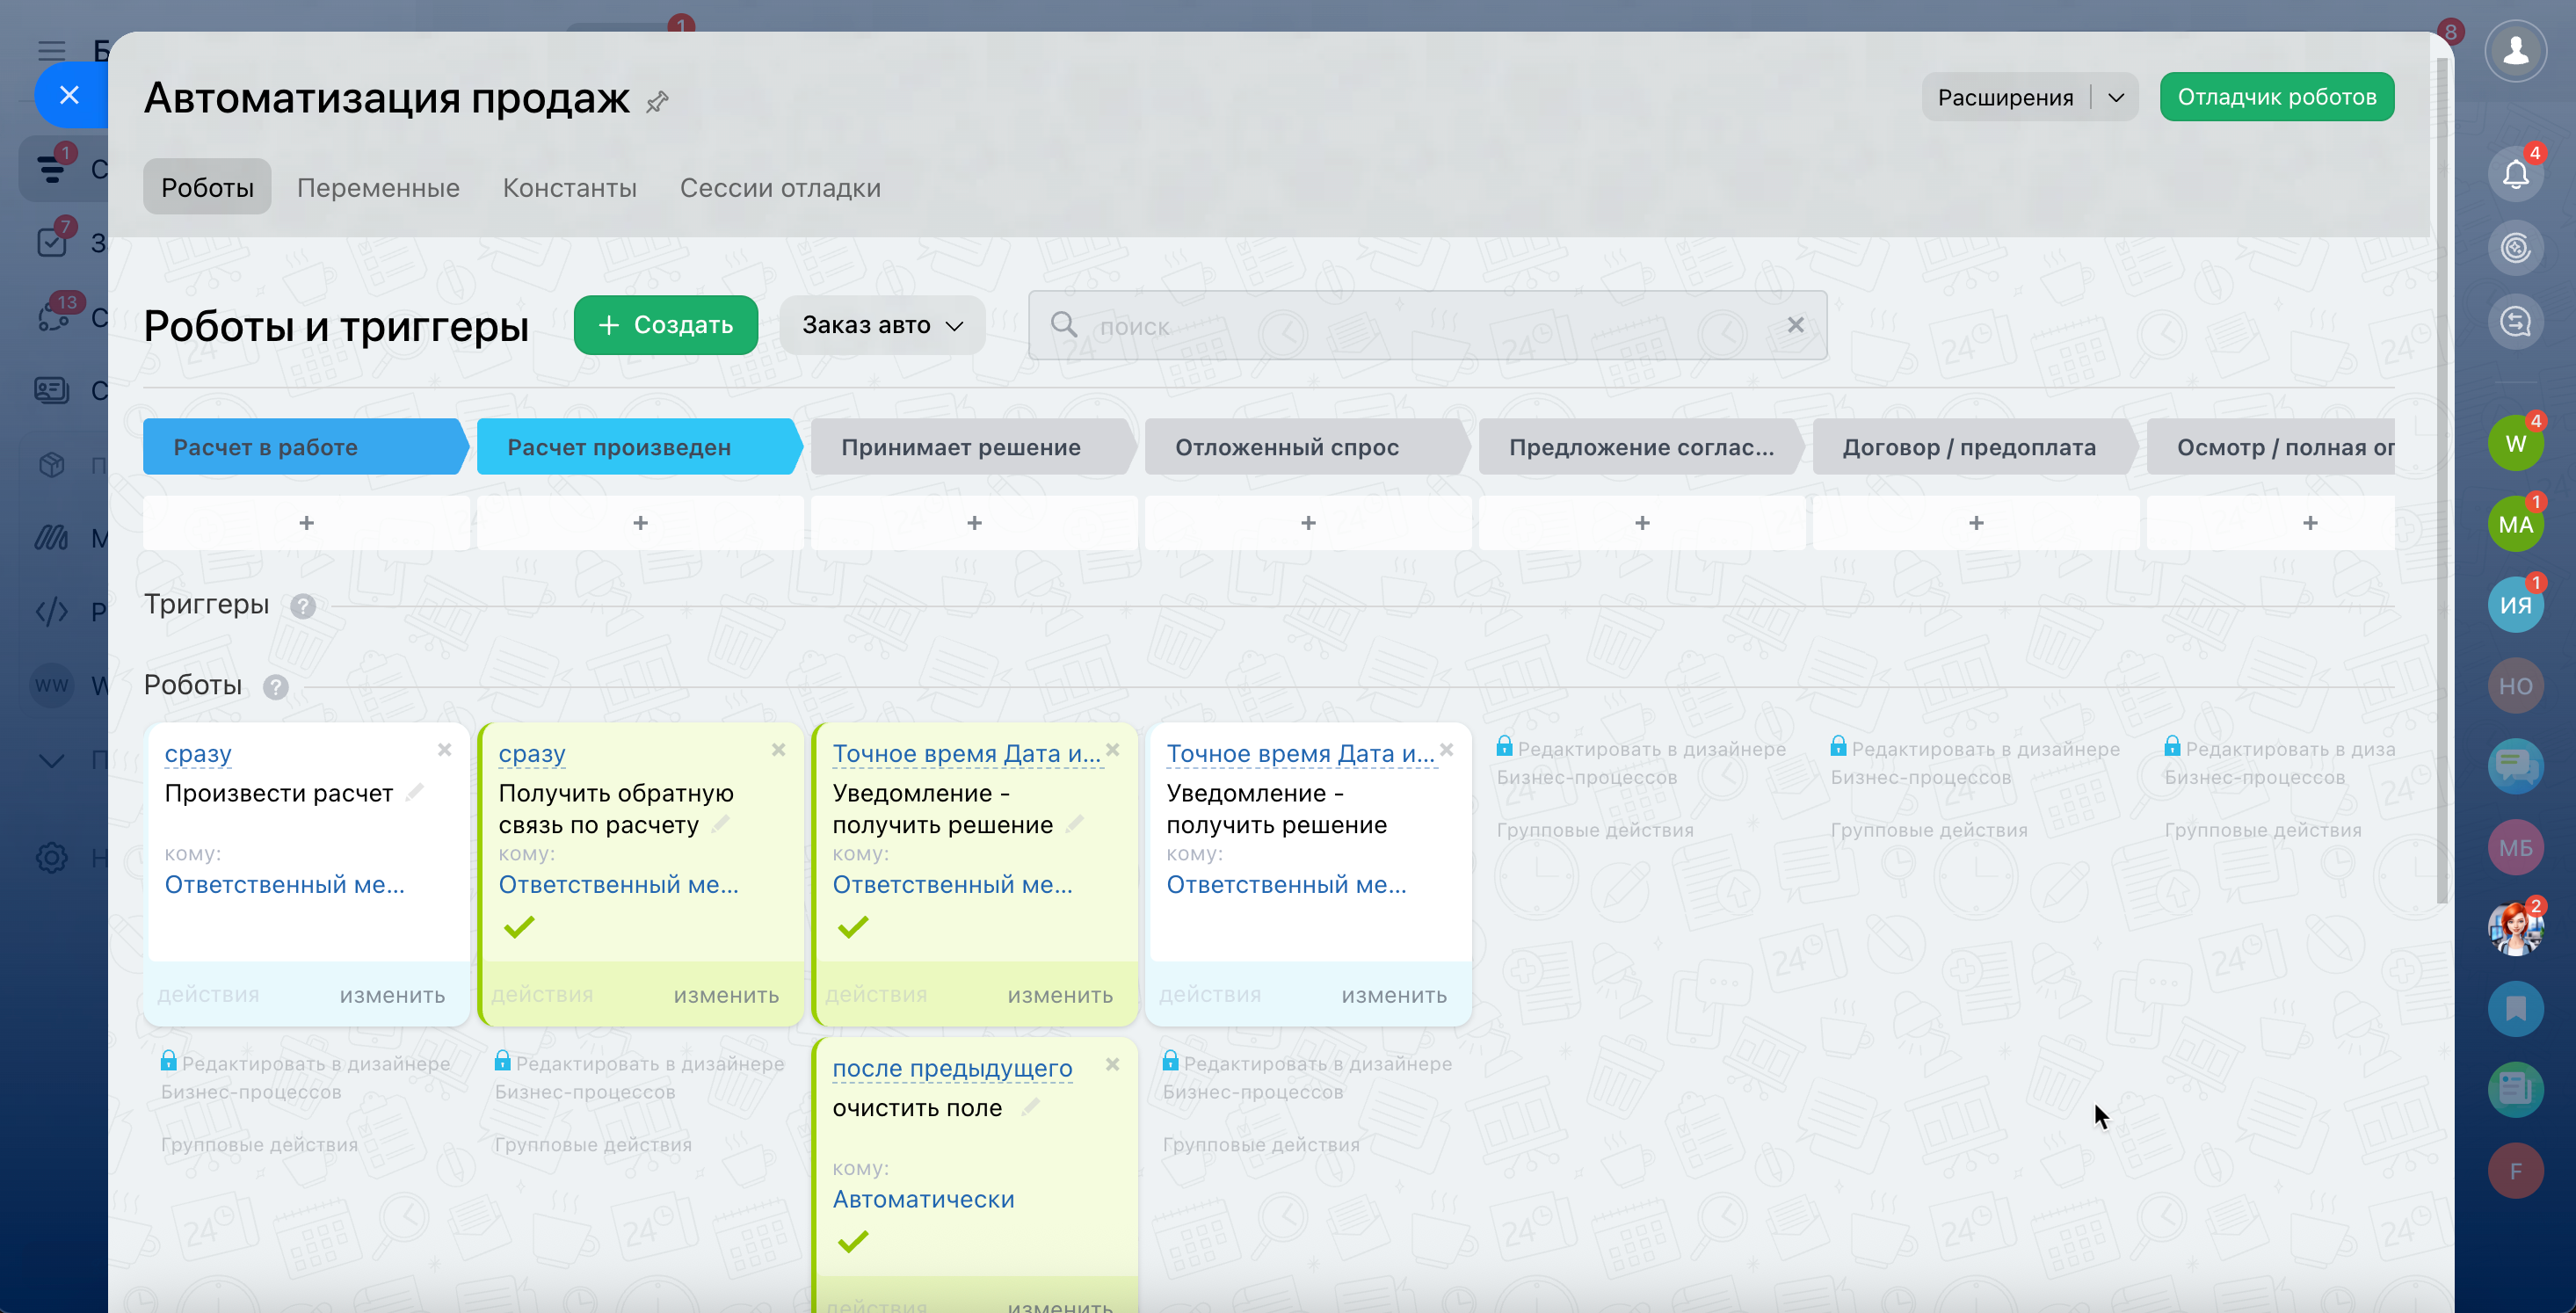Close the sales automation slider panel
The height and width of the screenshot is (1313, 2576).
point(69,95)
